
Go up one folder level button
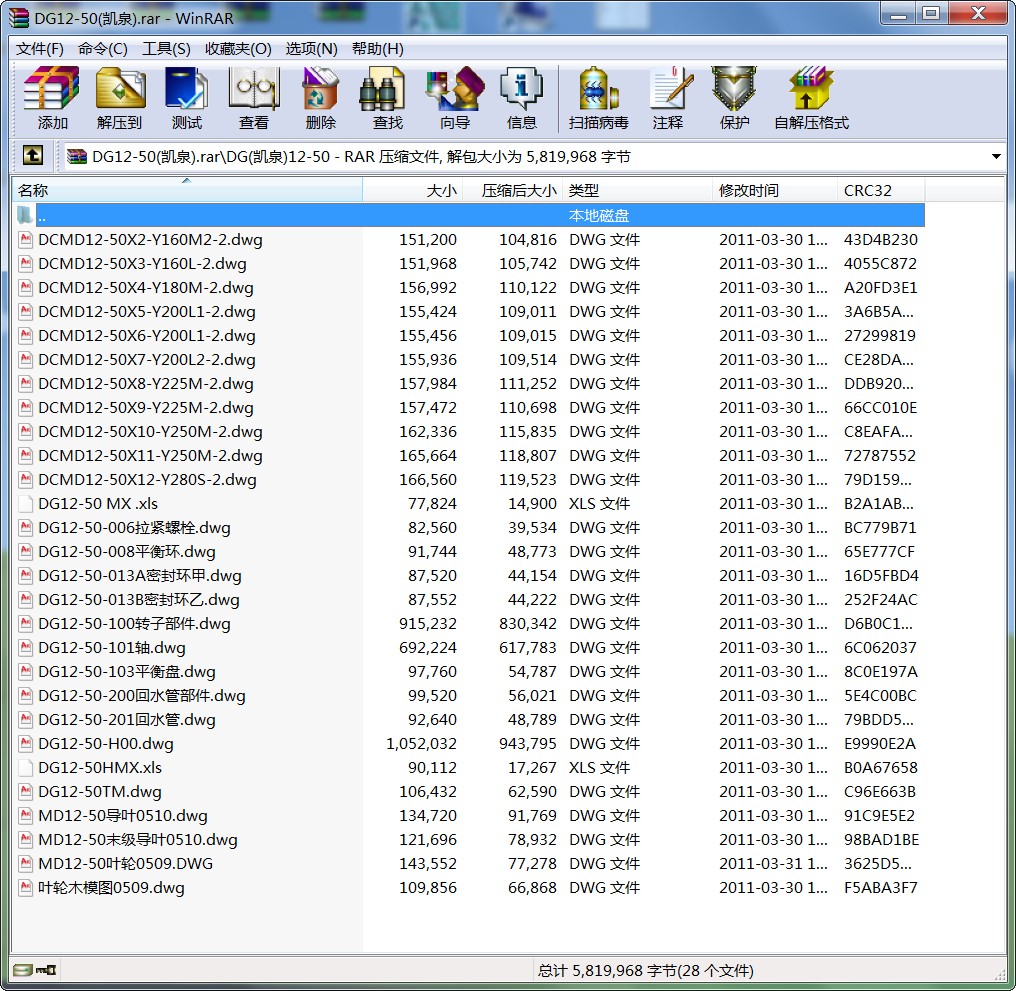pos(32,156)
